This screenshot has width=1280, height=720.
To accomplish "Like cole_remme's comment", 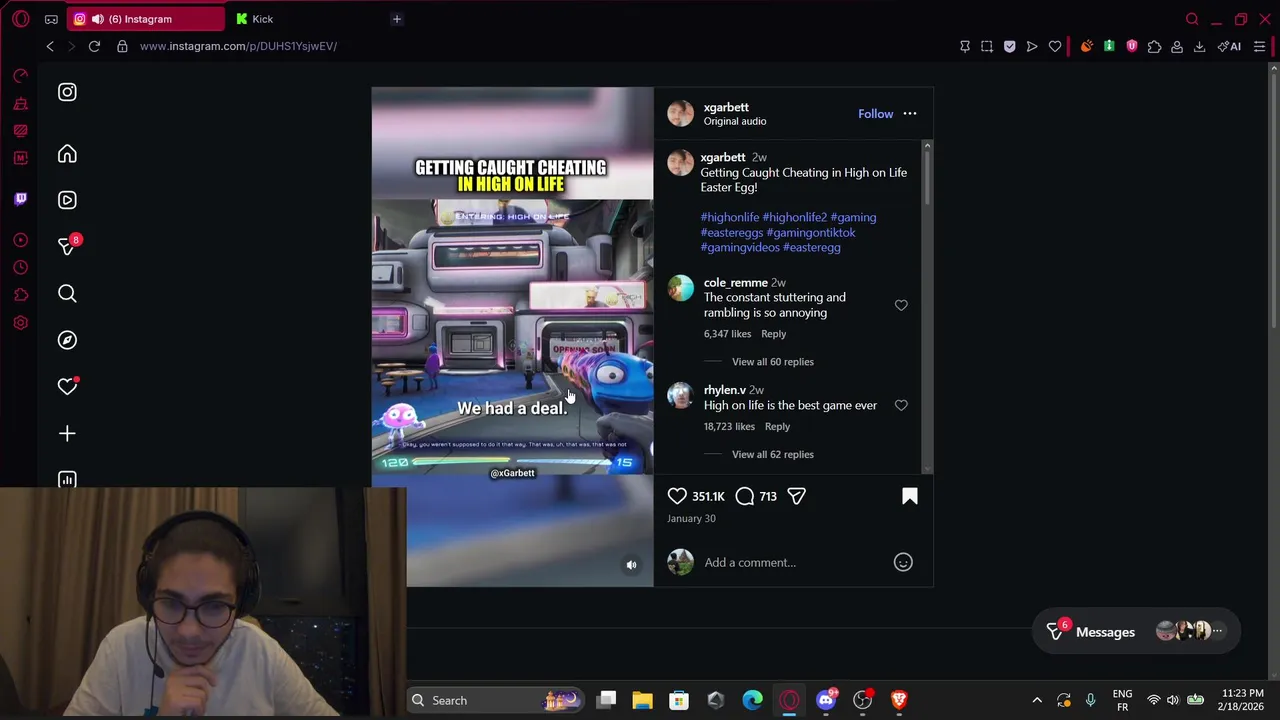I will [901, 305].
